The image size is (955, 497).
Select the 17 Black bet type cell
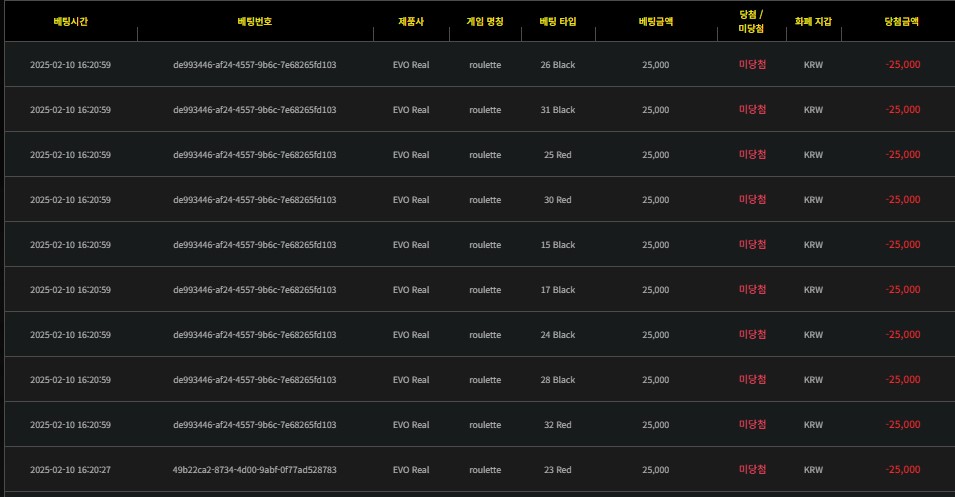coord(558,290)
